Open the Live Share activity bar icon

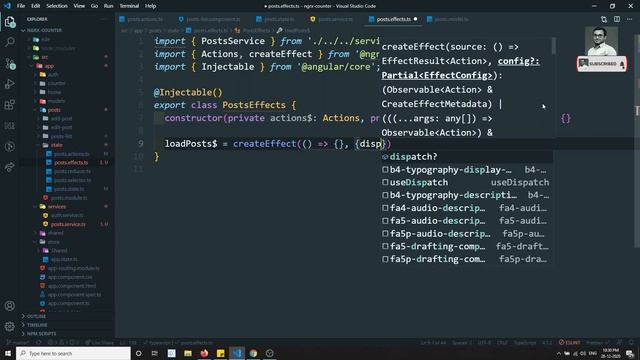coord(10,167)
